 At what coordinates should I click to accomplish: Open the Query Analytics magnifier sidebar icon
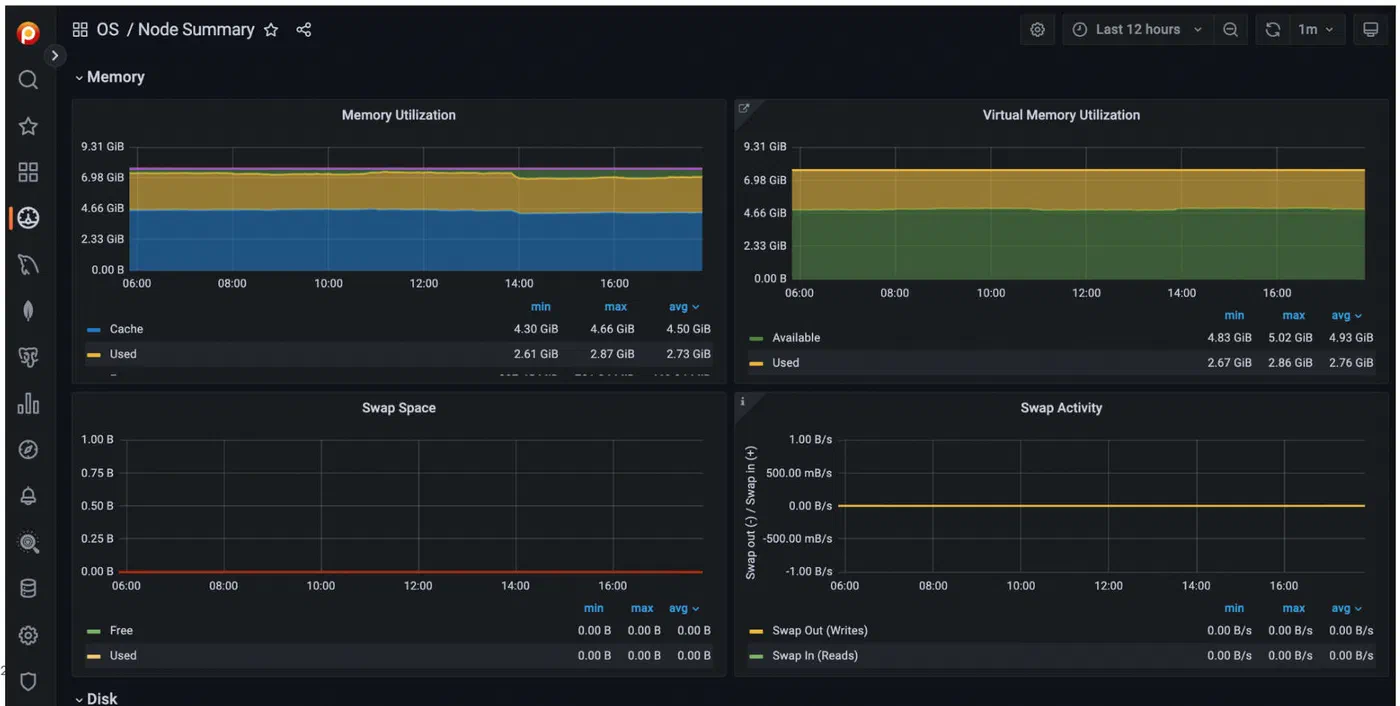coord(28,543)
